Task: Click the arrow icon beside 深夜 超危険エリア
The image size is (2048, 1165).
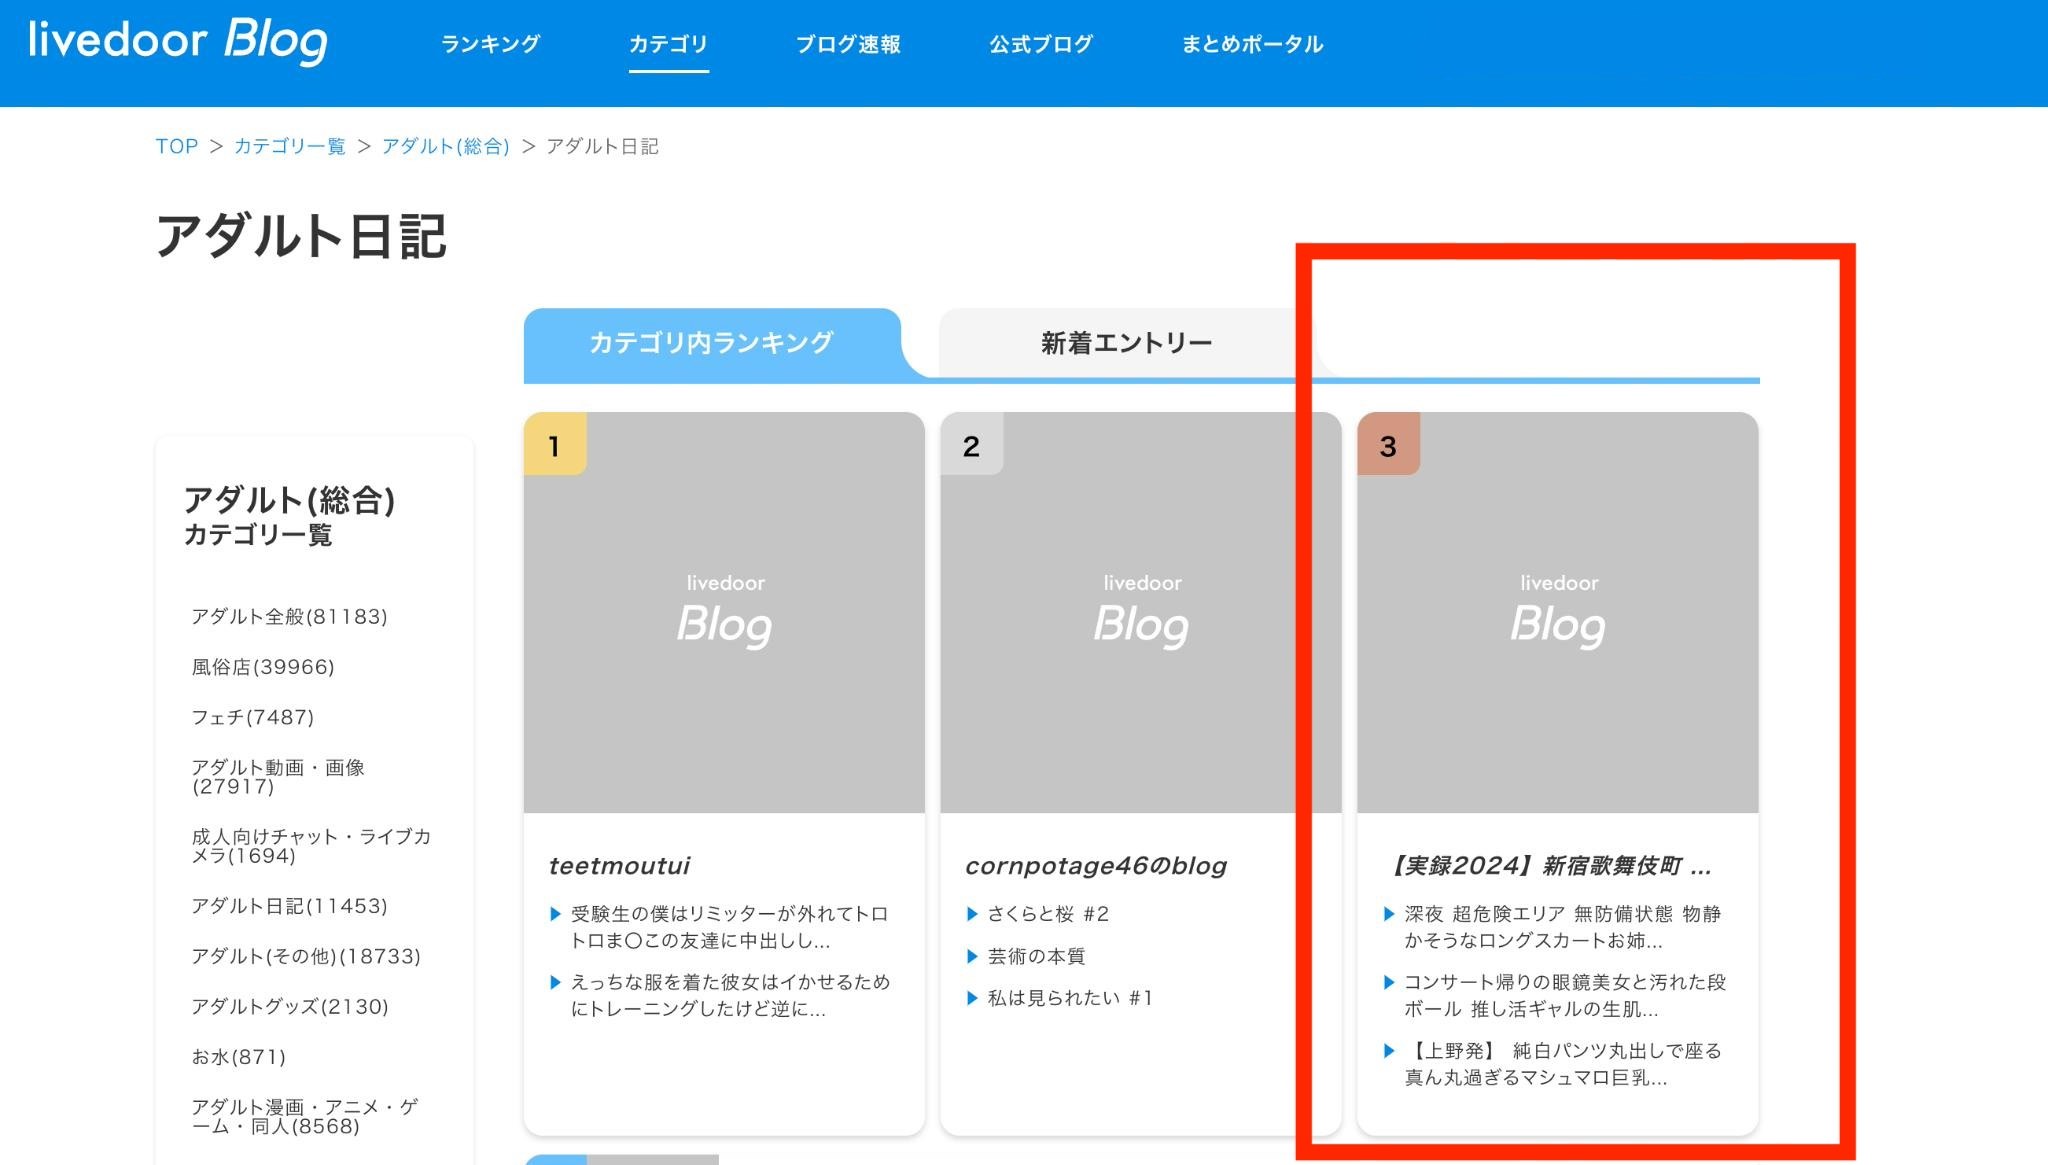Action: 1388,914
